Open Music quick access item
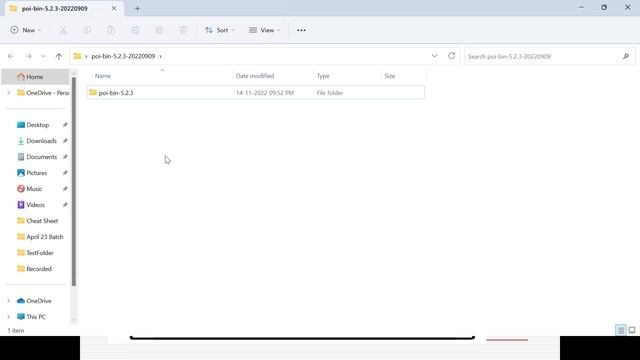Image resolution: width=640 pixels, height=360 pixels. pos(30,189)
